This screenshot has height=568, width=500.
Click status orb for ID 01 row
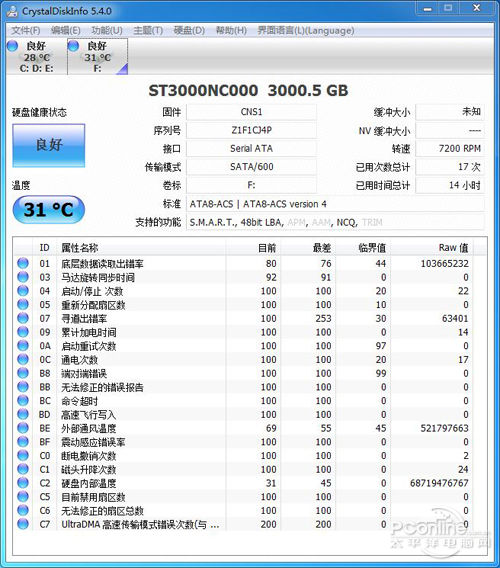[x=23, y=263]
